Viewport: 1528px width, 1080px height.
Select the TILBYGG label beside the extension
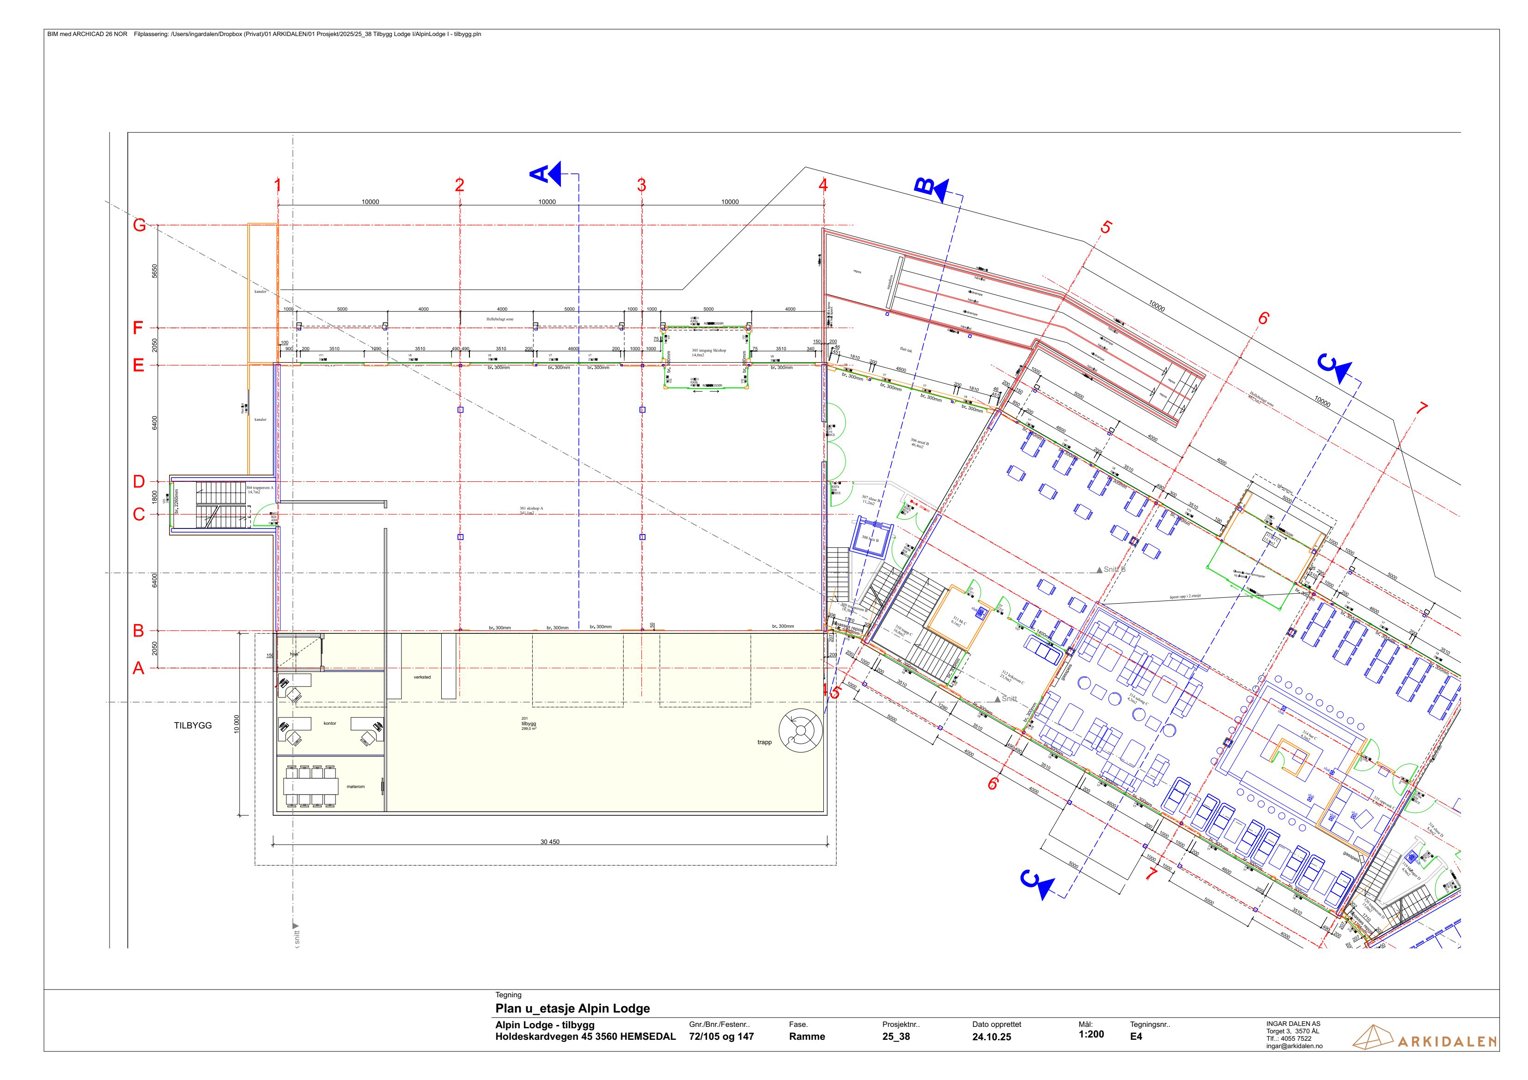click(x=192, y=726)
